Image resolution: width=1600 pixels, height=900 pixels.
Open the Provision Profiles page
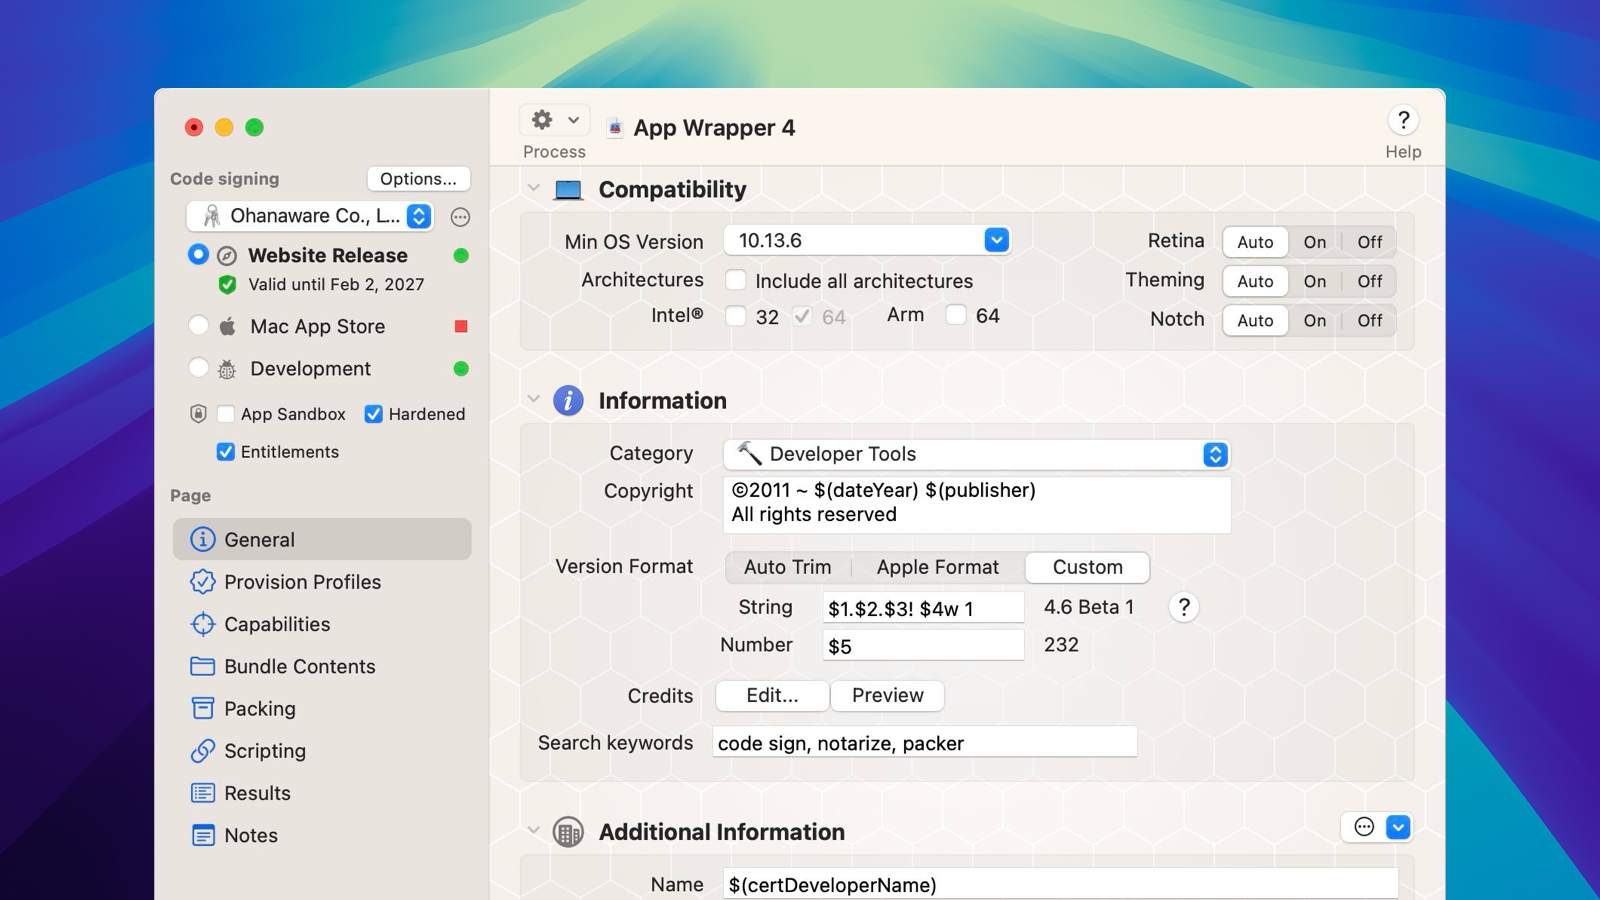point(302,582)
